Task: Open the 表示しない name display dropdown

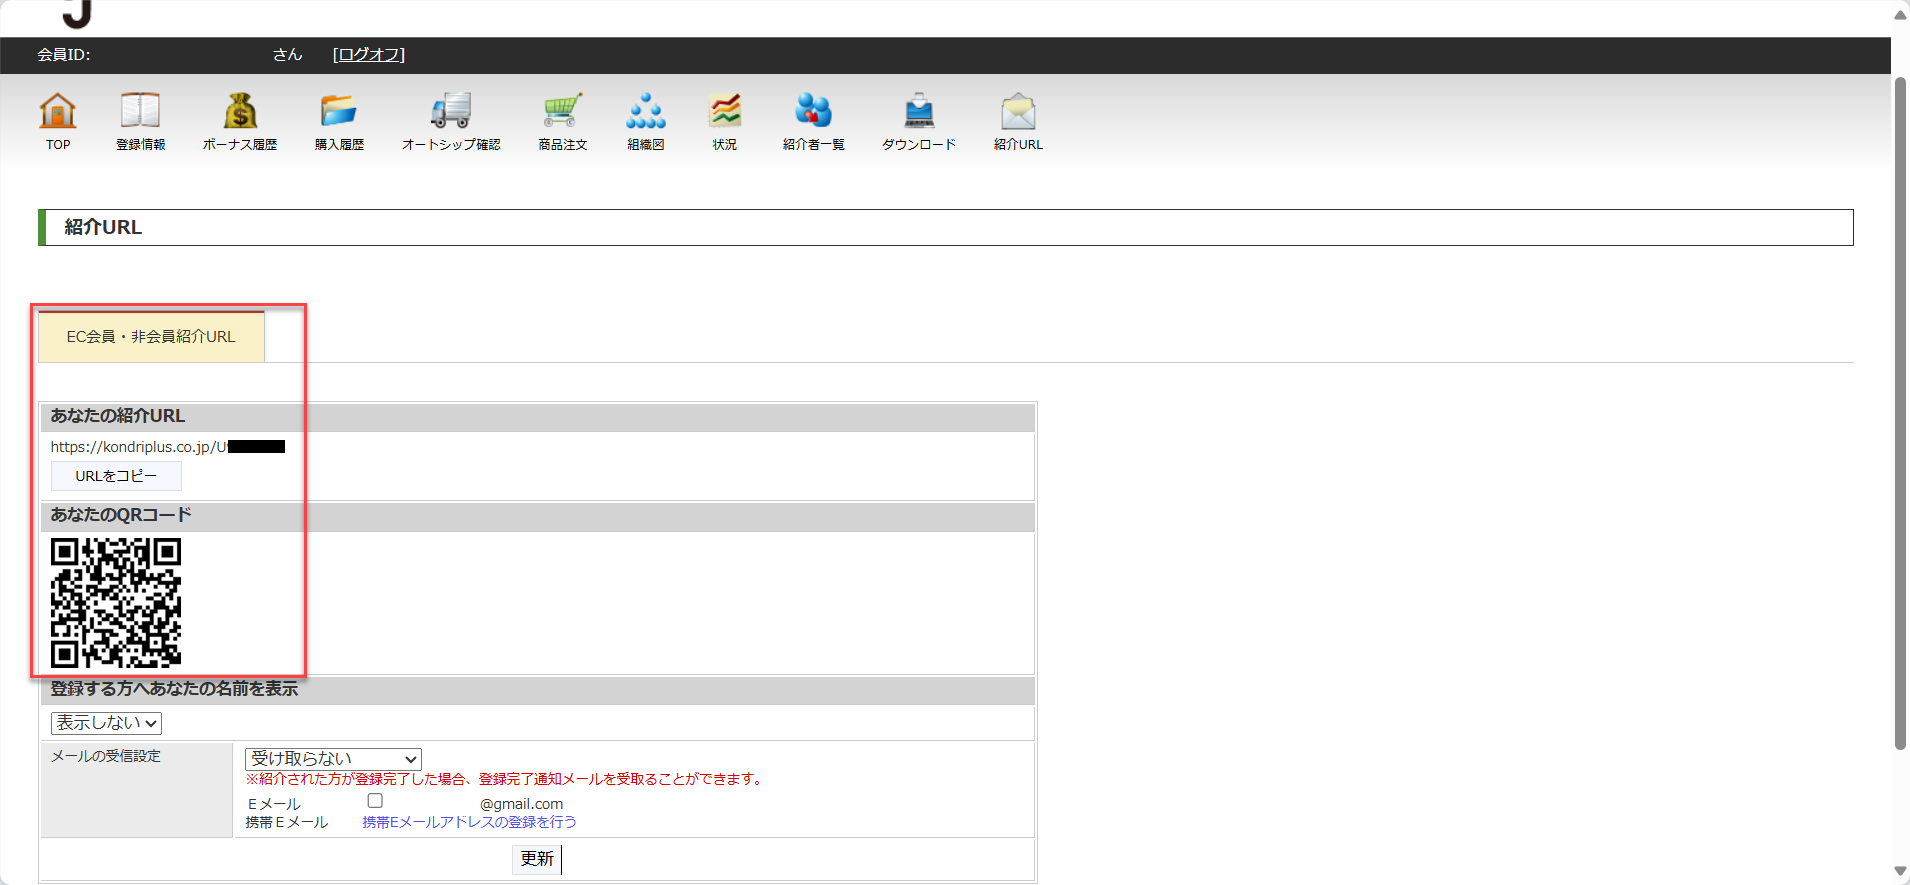Action: pos(106,723)
